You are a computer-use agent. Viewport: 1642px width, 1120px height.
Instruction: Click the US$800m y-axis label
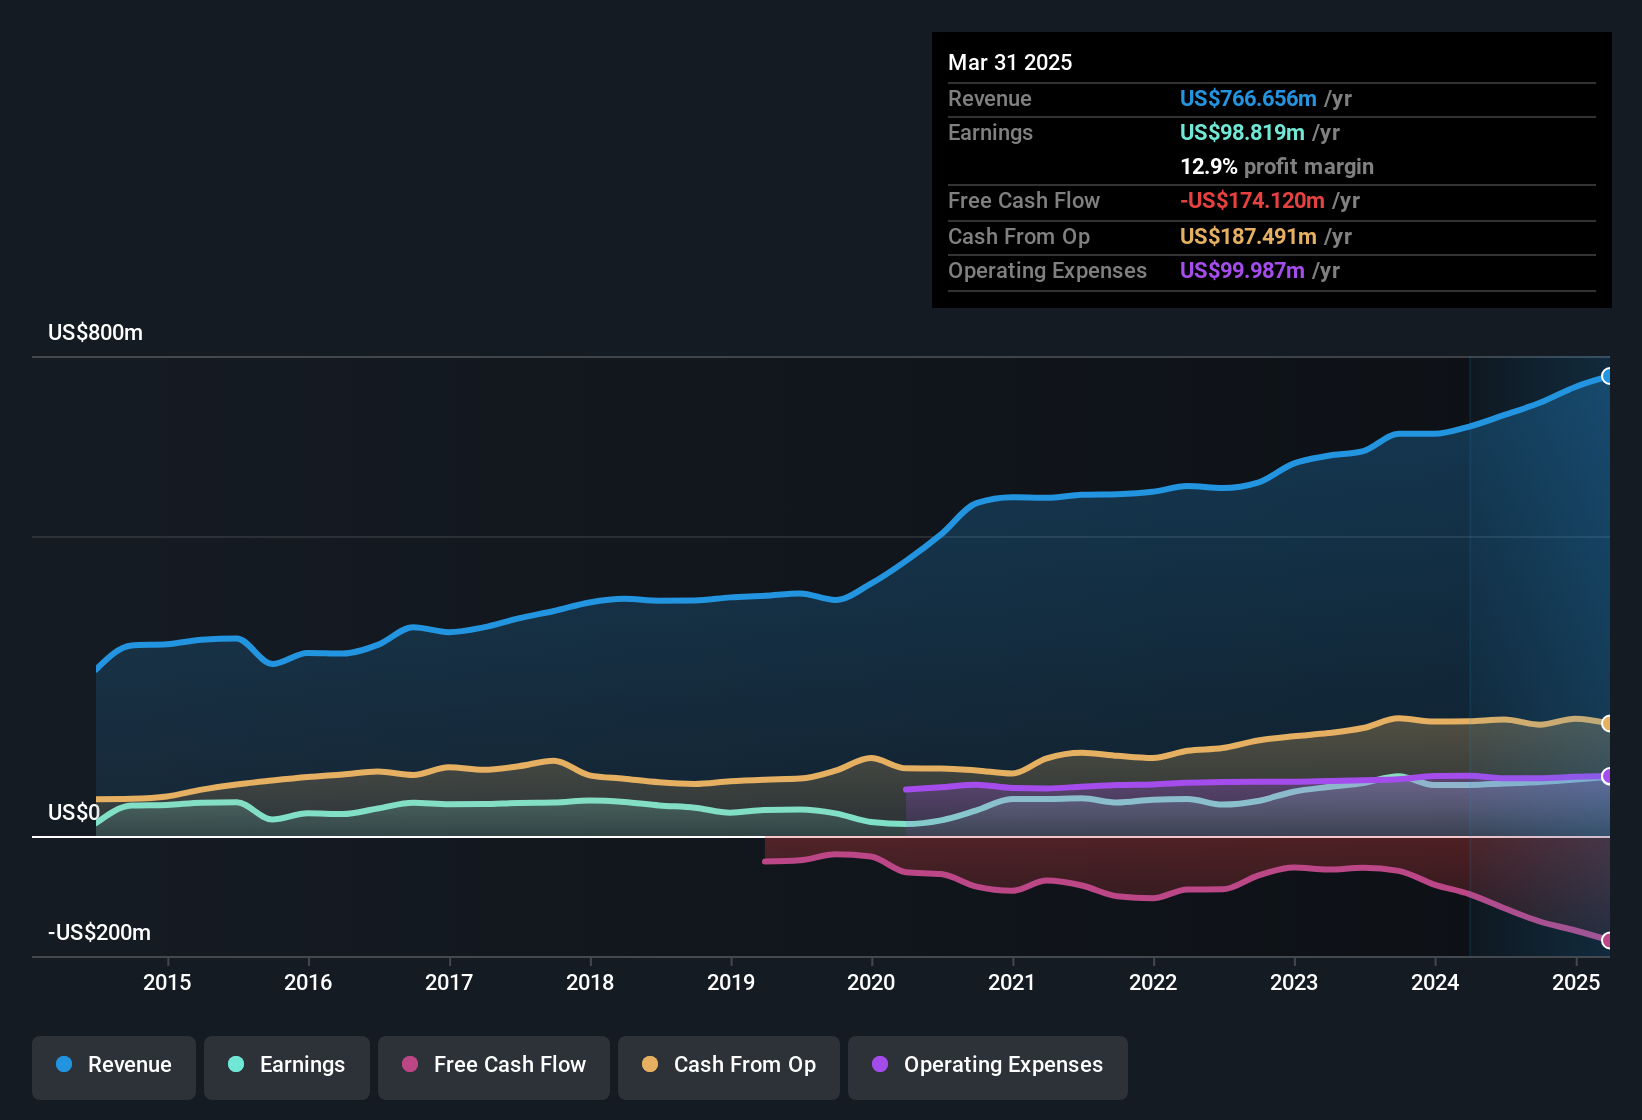coord(96,333)
